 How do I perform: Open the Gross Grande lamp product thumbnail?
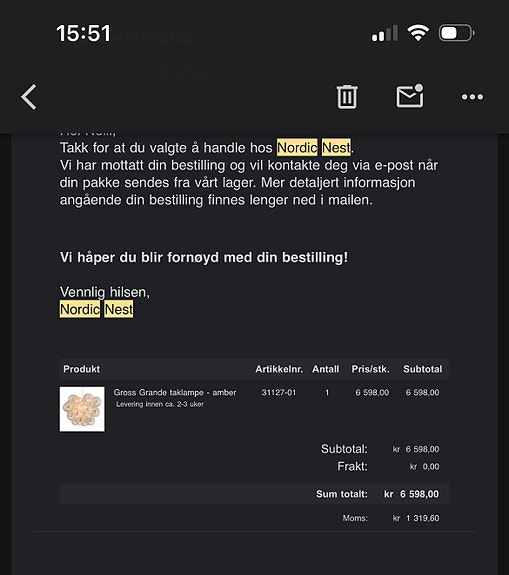[x=82, y=409]
